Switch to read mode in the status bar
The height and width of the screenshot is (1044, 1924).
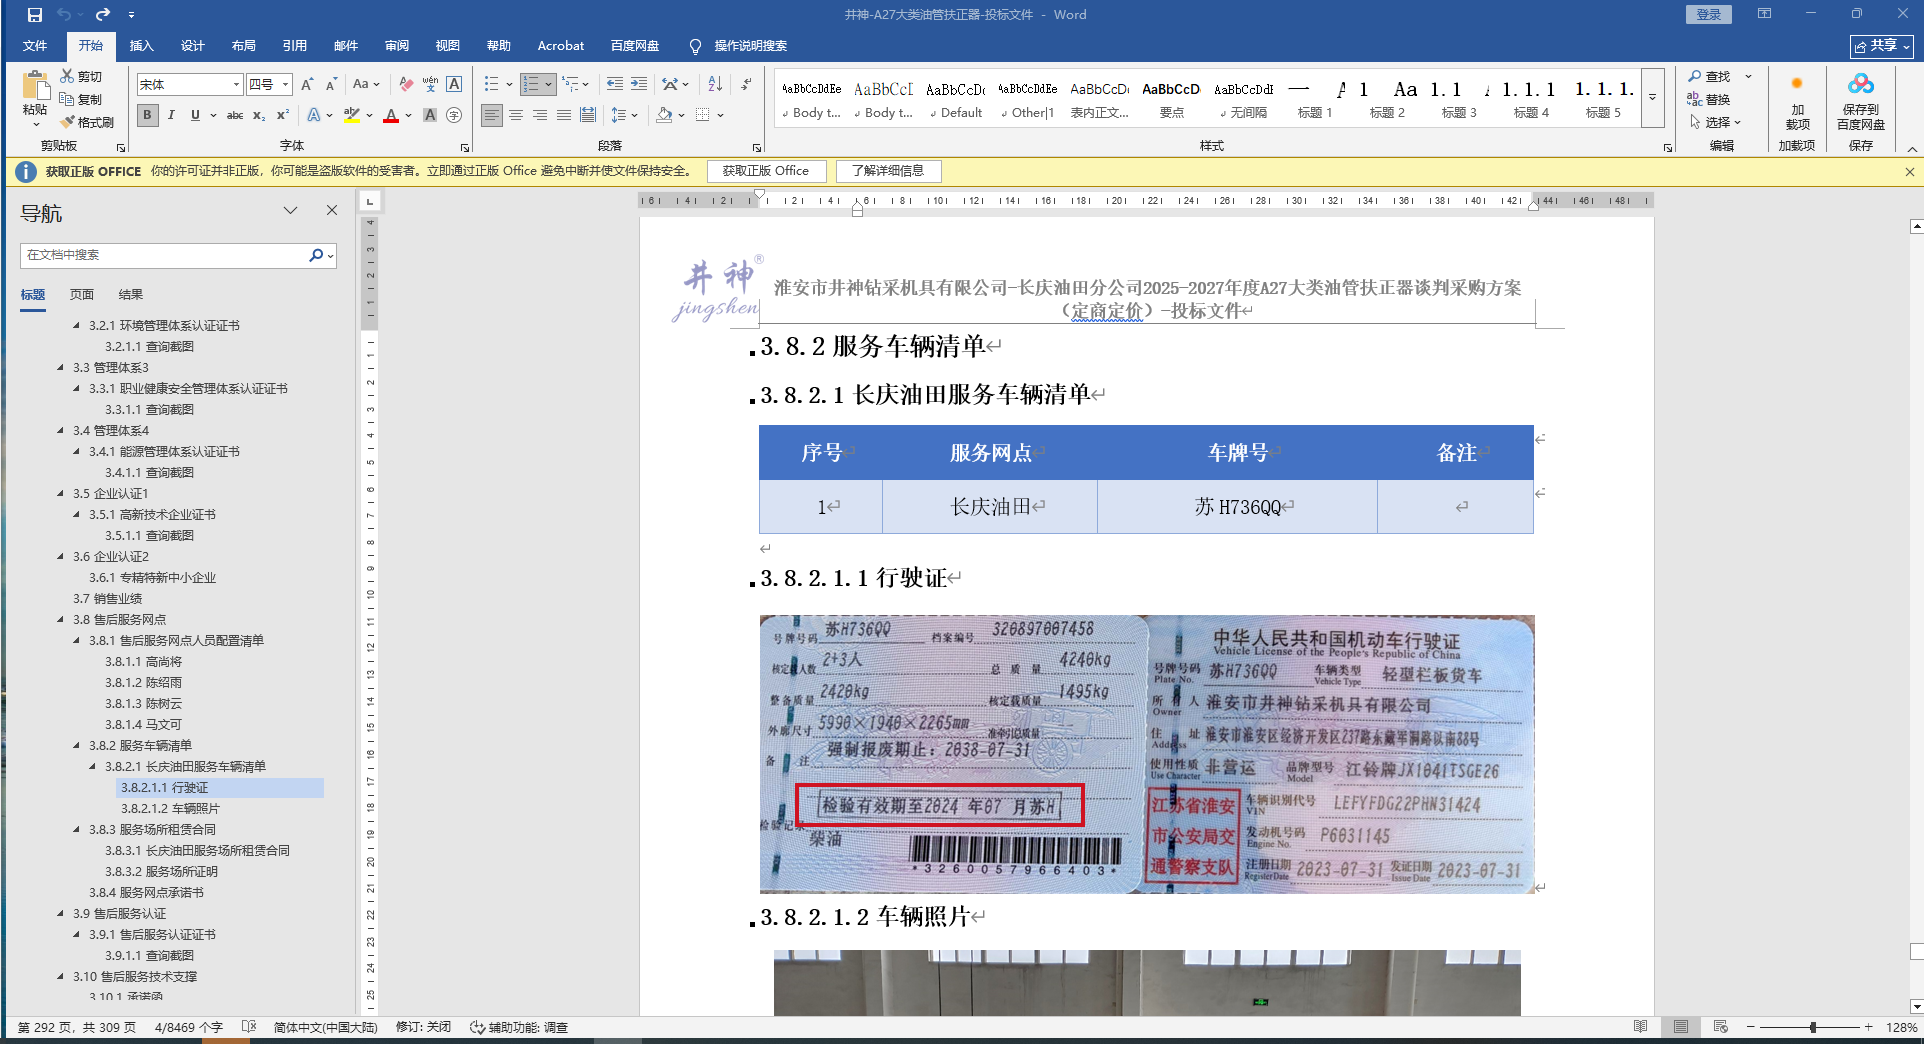1641,1027
